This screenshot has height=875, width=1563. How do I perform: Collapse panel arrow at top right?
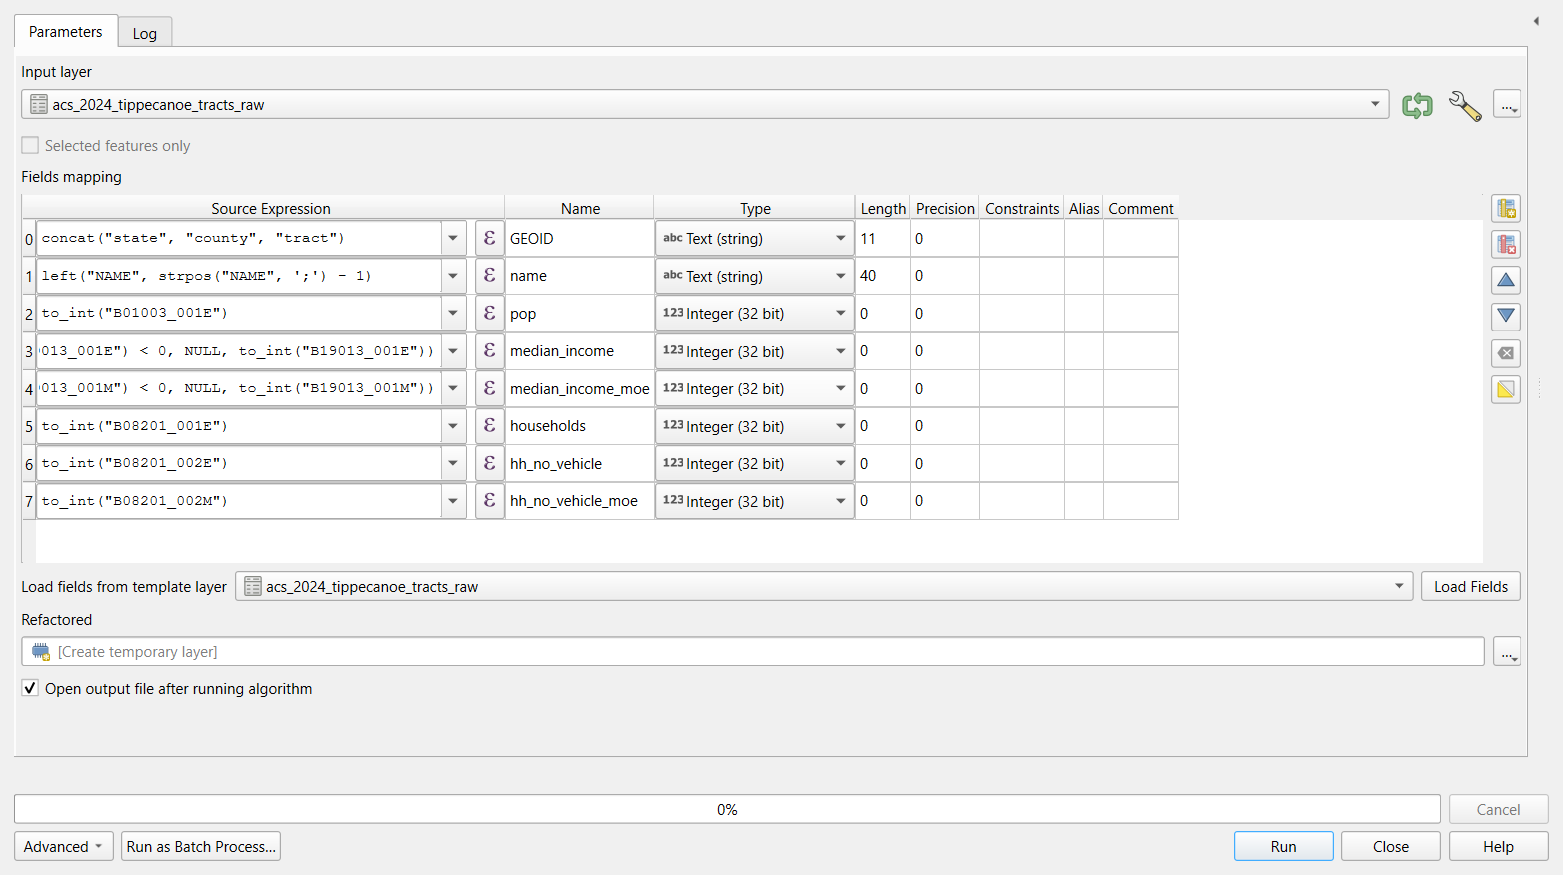1536,20
